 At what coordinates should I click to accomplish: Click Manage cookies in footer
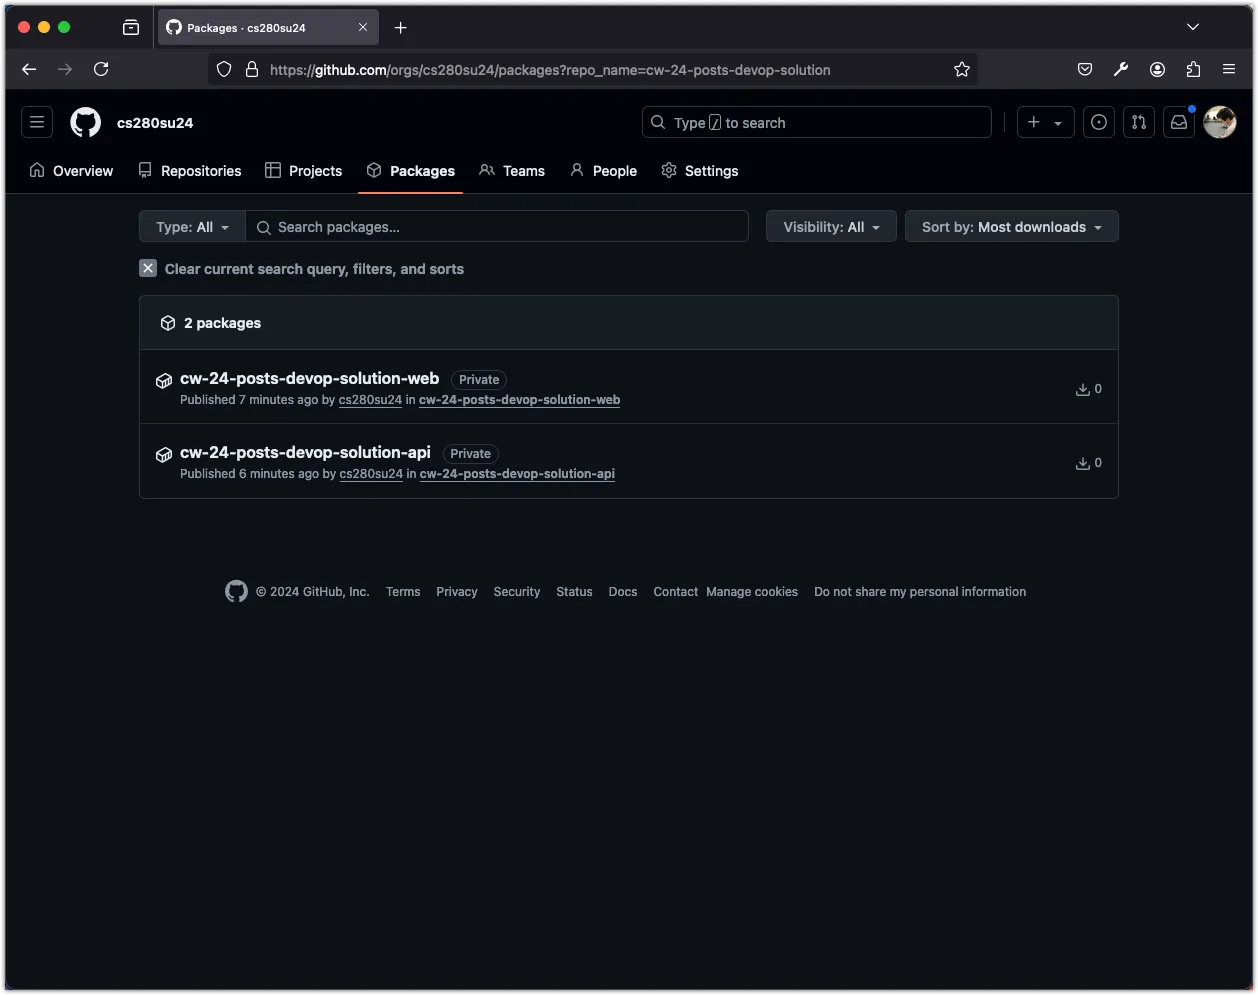[x=752, y=592]
